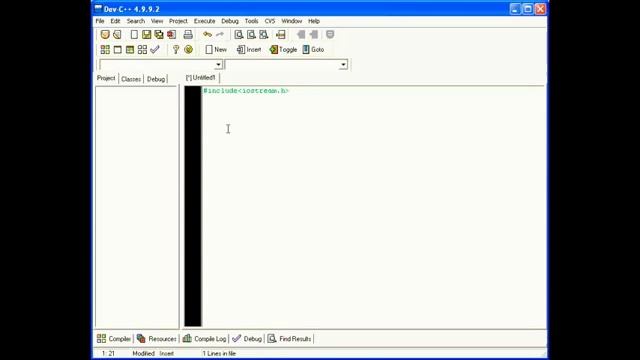Click the Save All icon
Image resolution: width=640 pixels, height=360 pixels.
click(159, 35)
